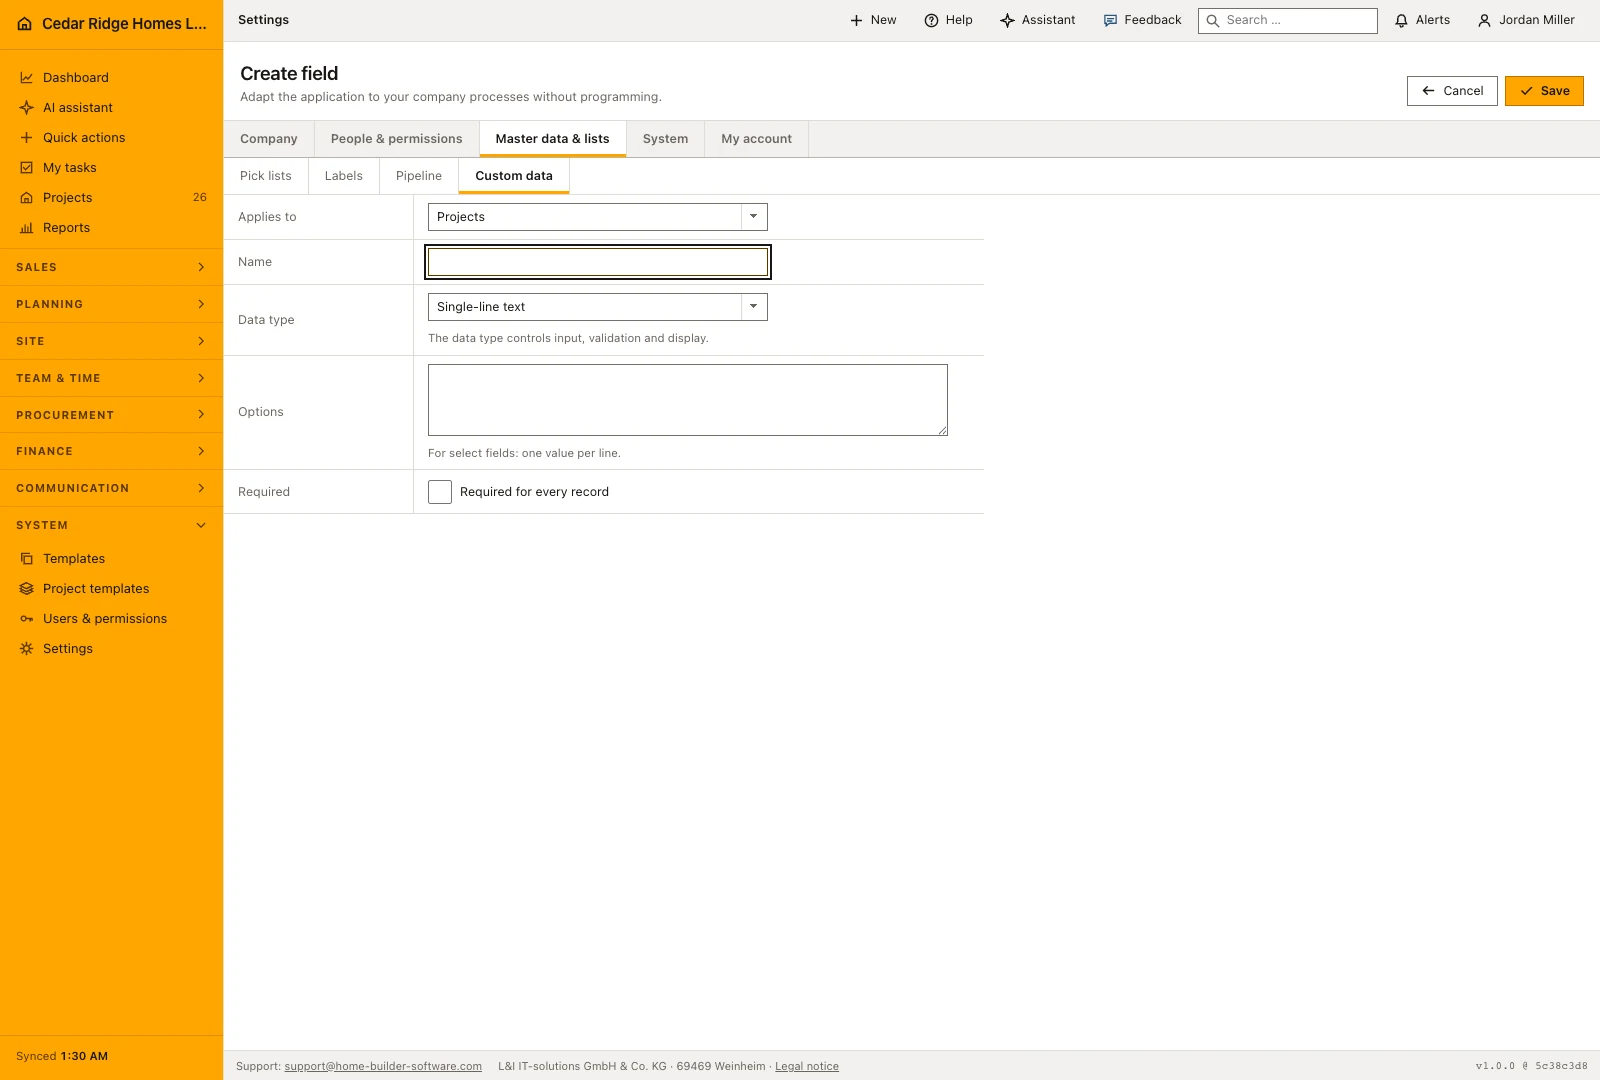Click the Help question mark icon
The image size is (1600, 1080).
coord(931,20)
